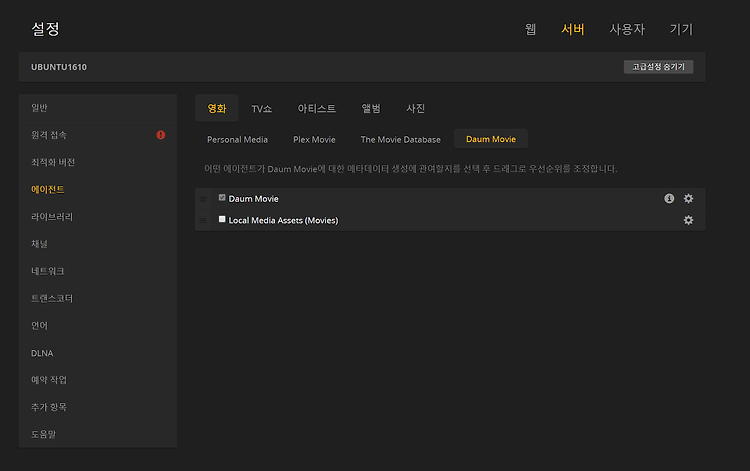Select the 사진 agent tab
This screenshot has width=750, height=471.
tap(415, 109)
